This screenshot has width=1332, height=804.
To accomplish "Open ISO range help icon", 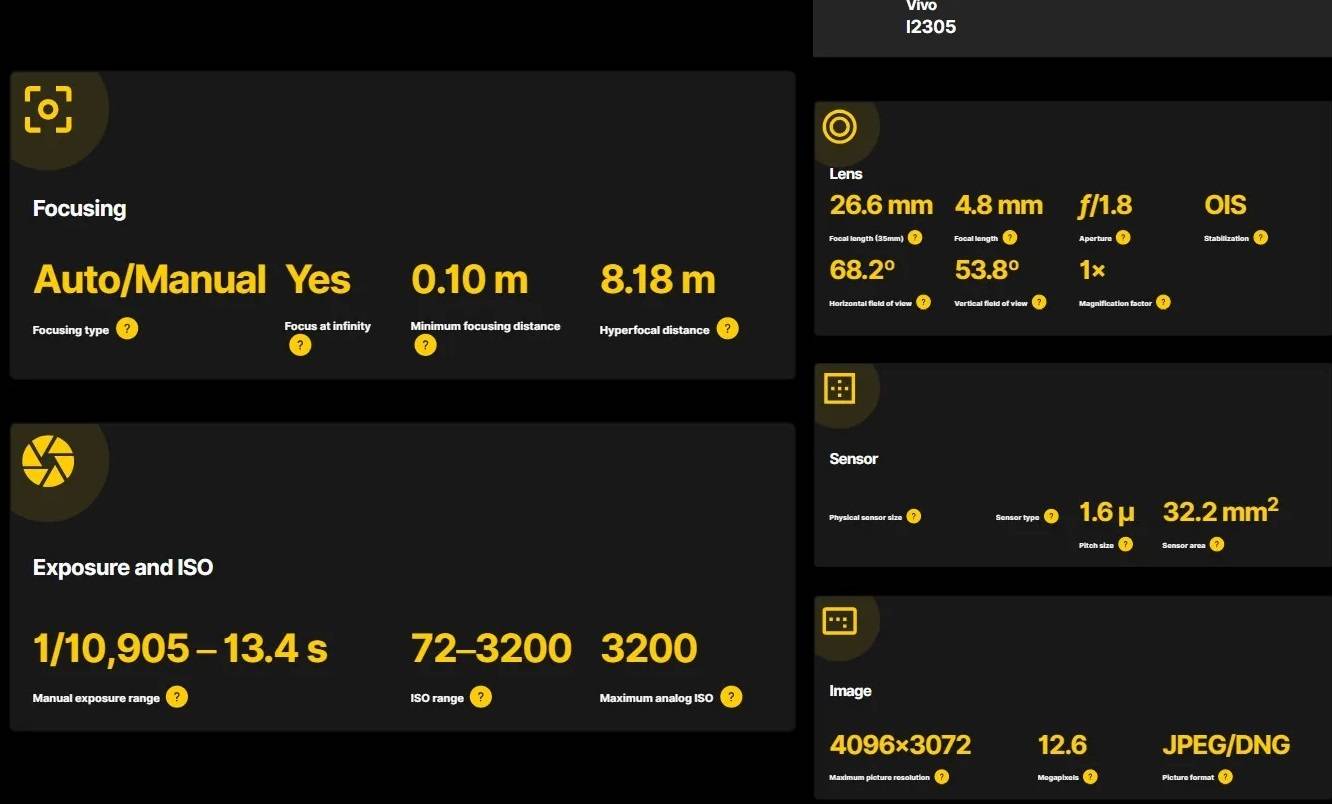I will click(481, 697).
